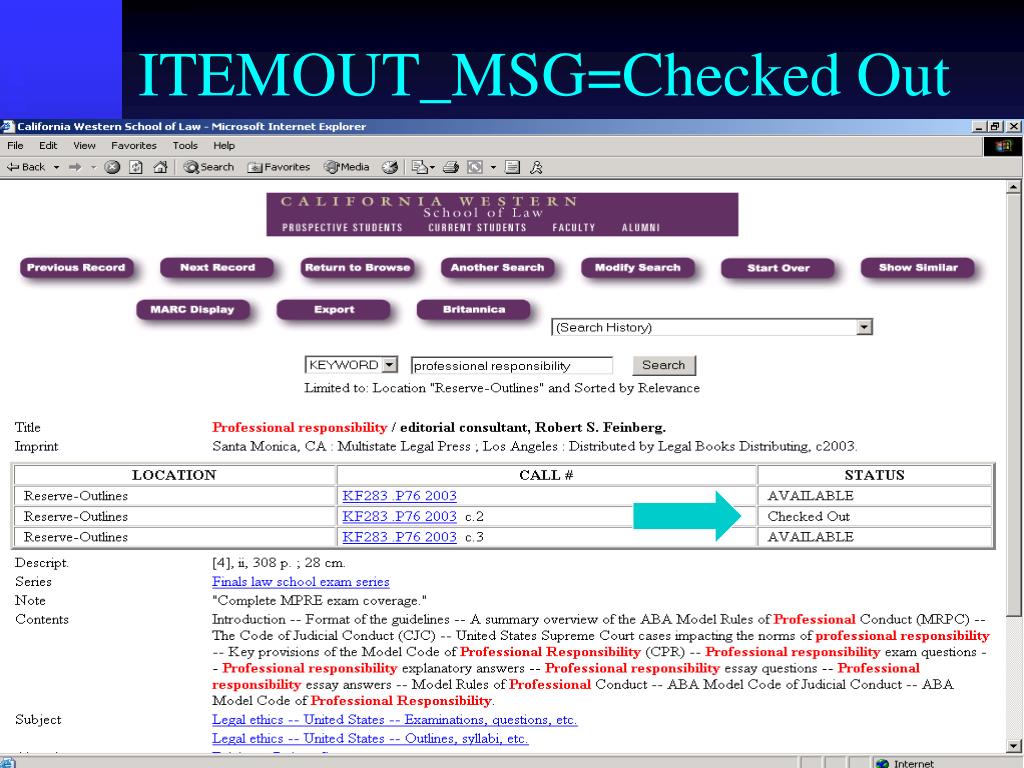Open the Favorites menu

coord(134,146)
